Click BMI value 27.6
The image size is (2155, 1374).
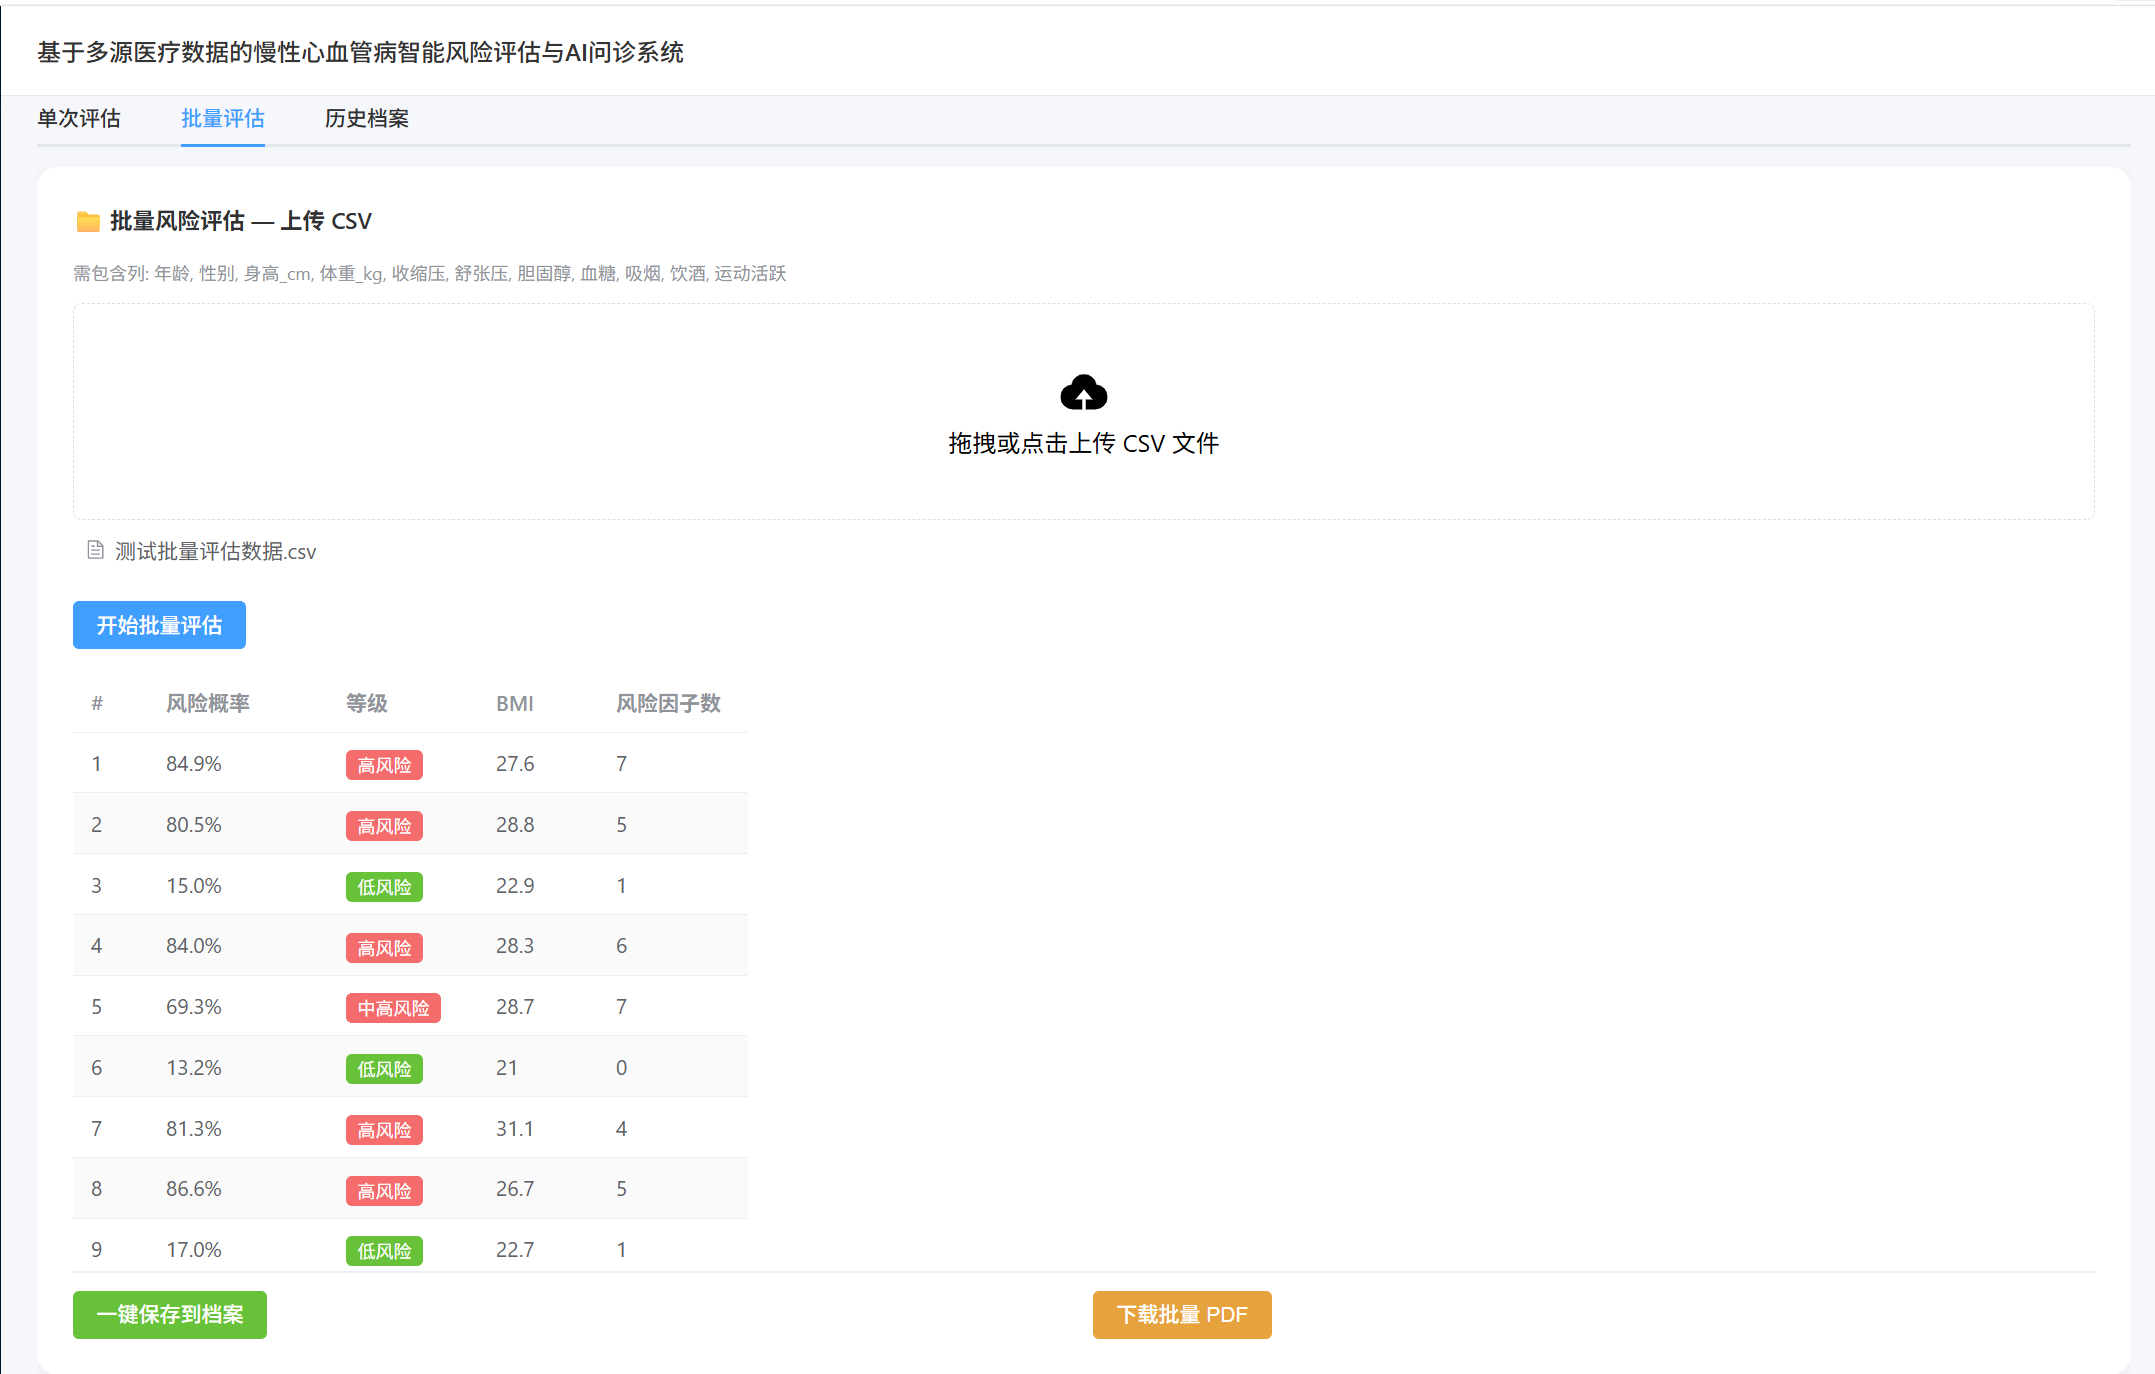coord(515,764)
